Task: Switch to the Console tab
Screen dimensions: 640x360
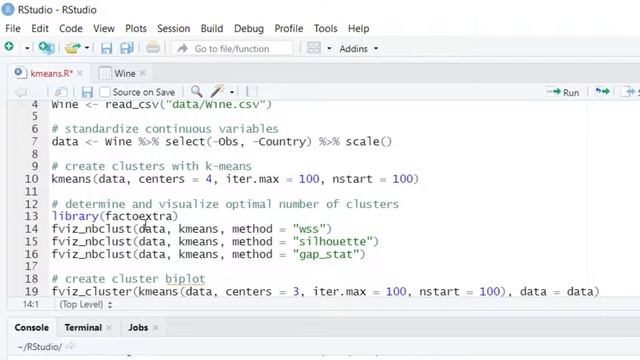Action: (x=31, y=328)
